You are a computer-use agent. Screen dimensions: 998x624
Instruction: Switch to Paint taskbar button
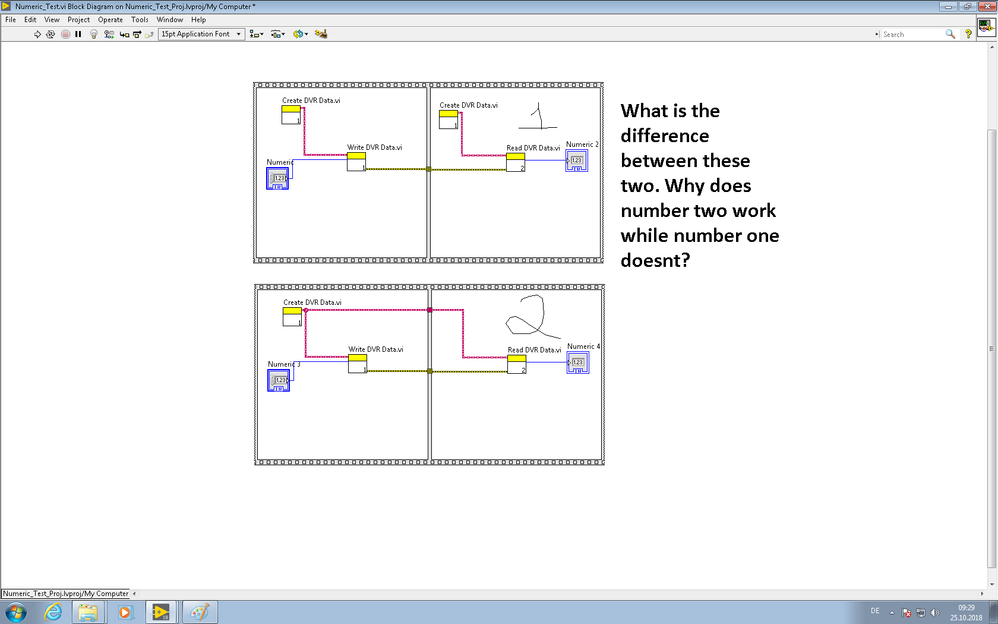click(199, 613)
